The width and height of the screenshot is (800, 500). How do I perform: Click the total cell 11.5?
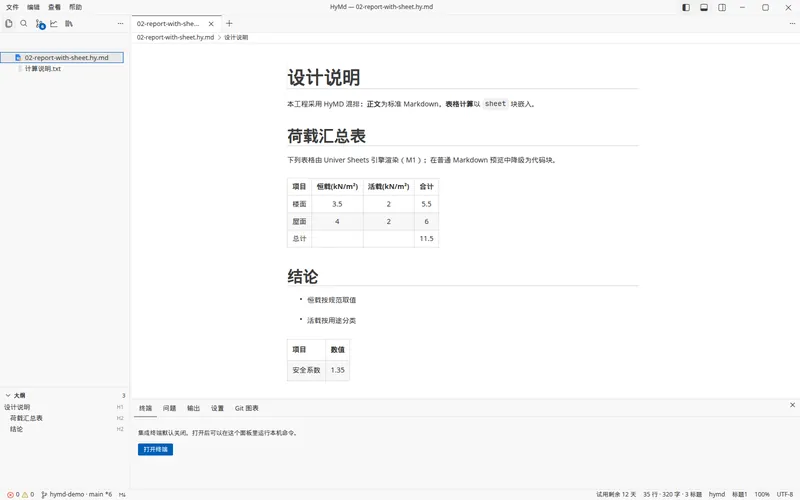(x=427, y=239)
